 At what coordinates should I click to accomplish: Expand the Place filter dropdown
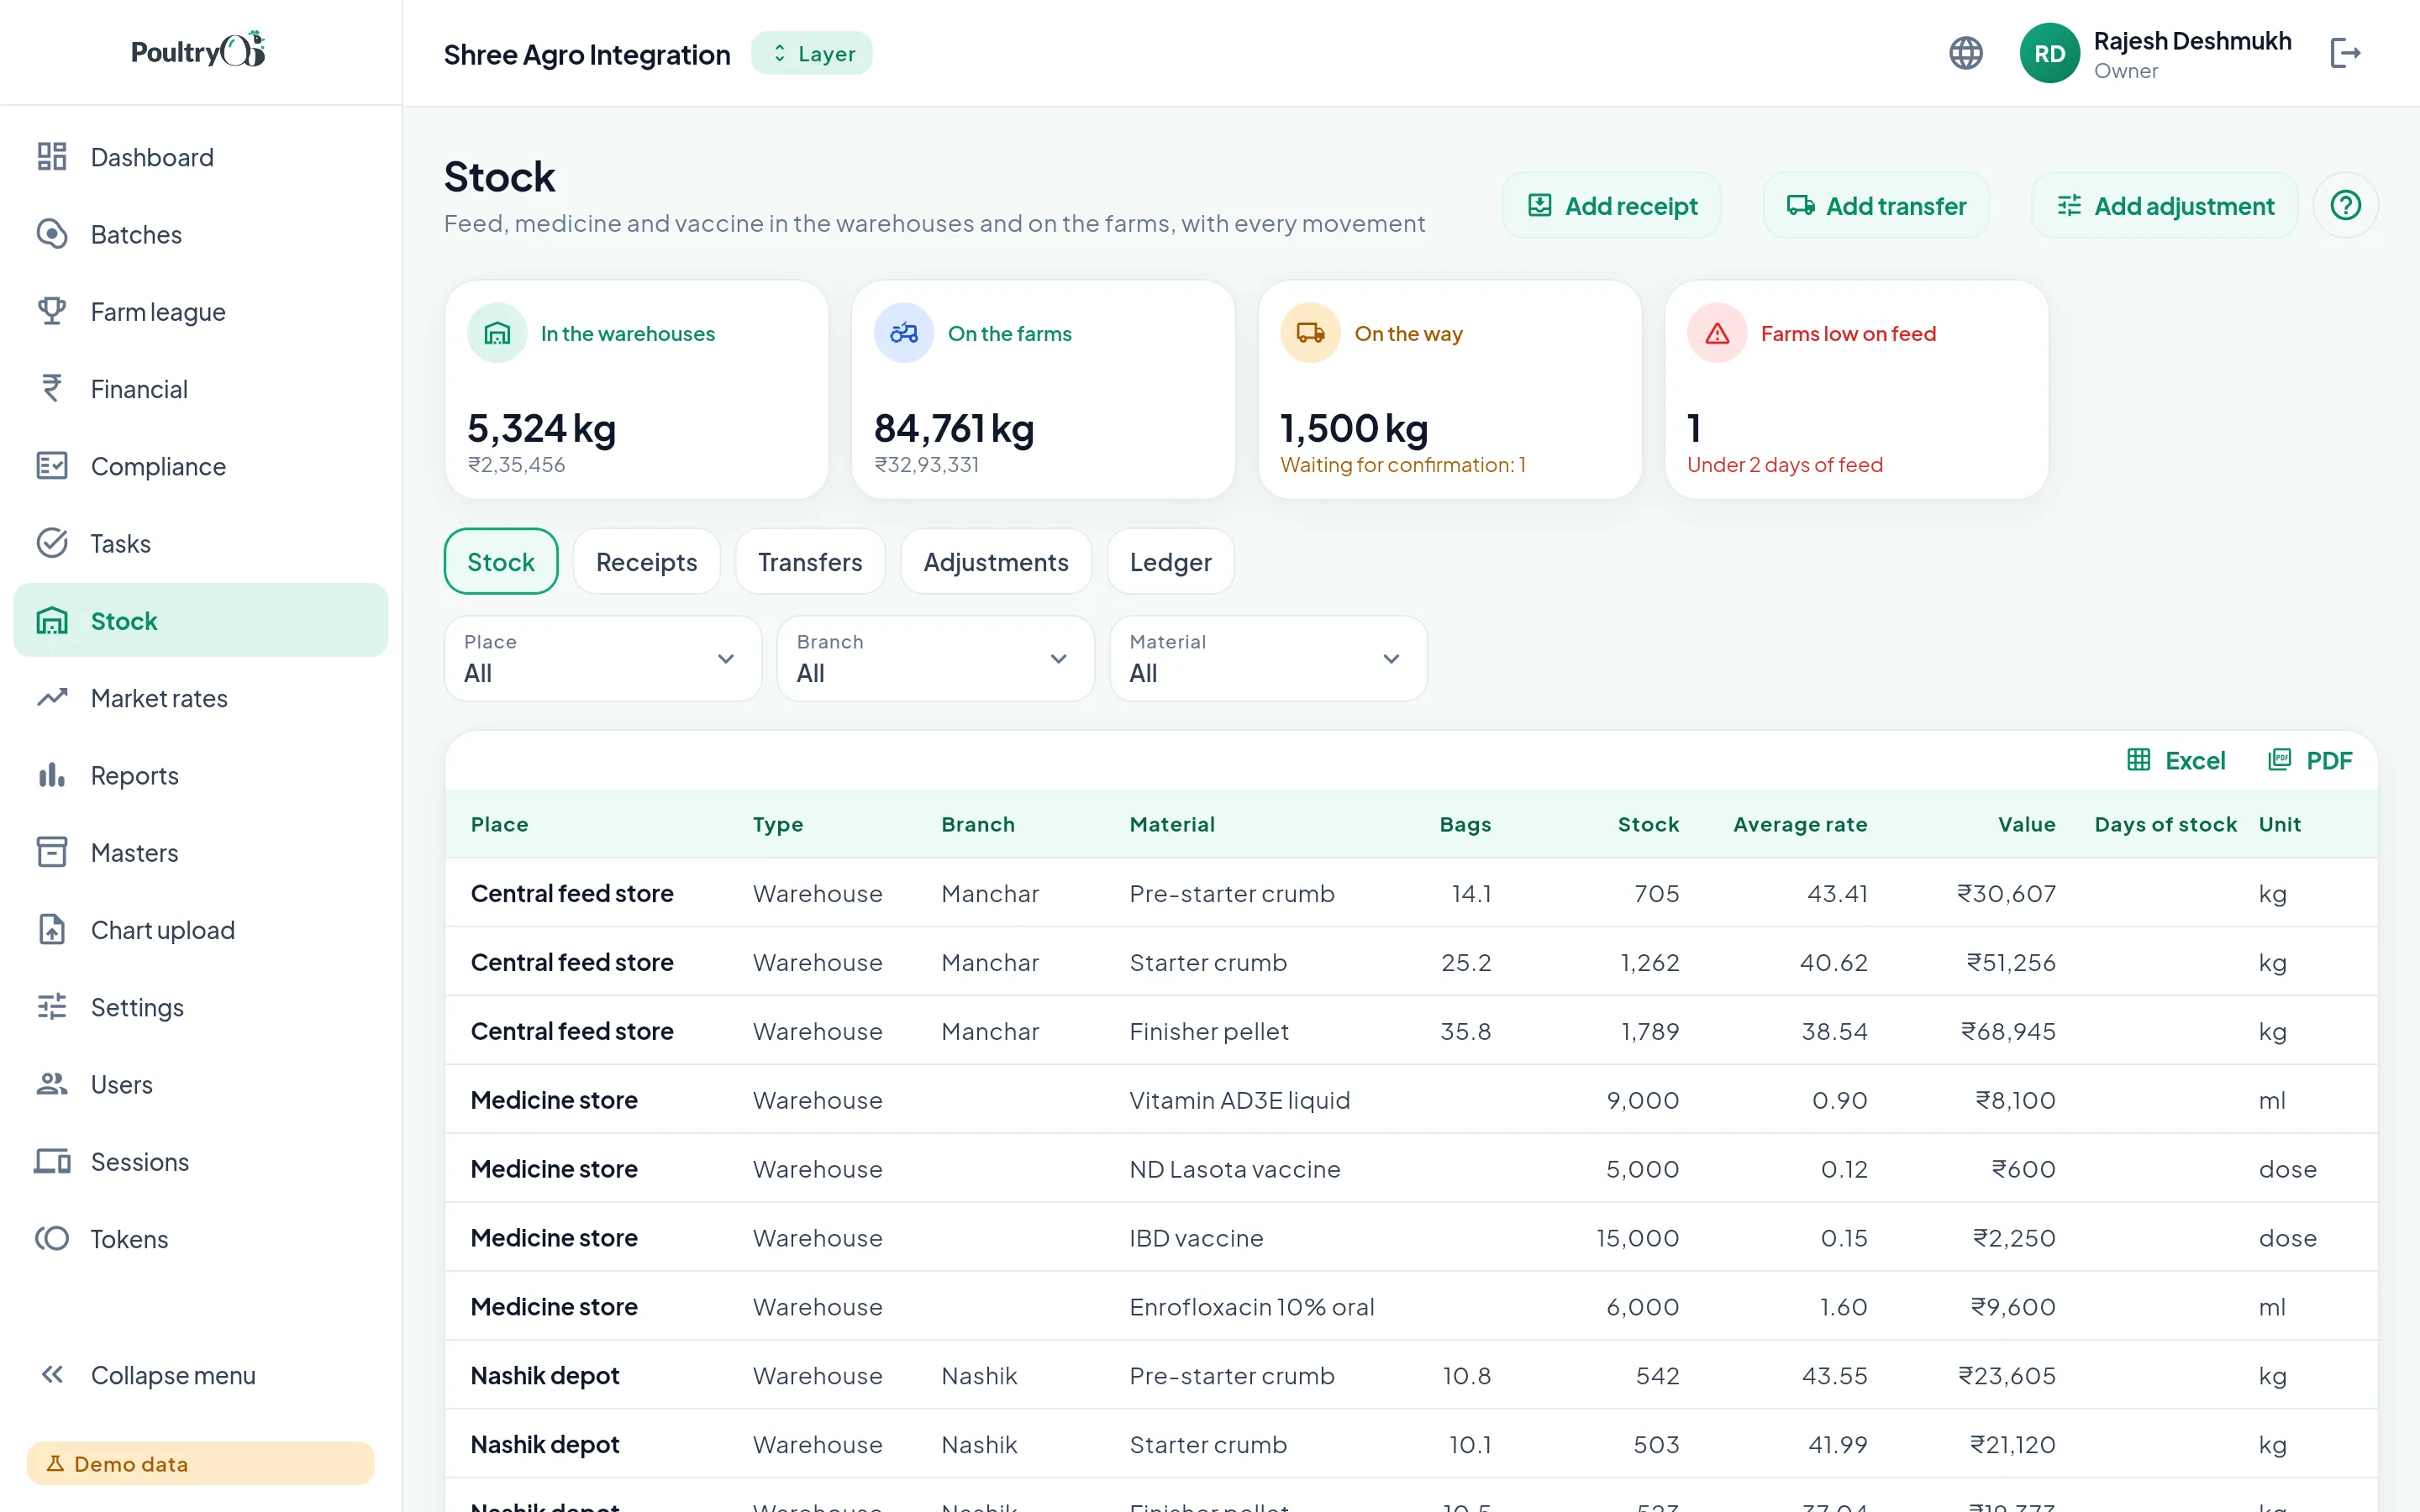[603, 658]
